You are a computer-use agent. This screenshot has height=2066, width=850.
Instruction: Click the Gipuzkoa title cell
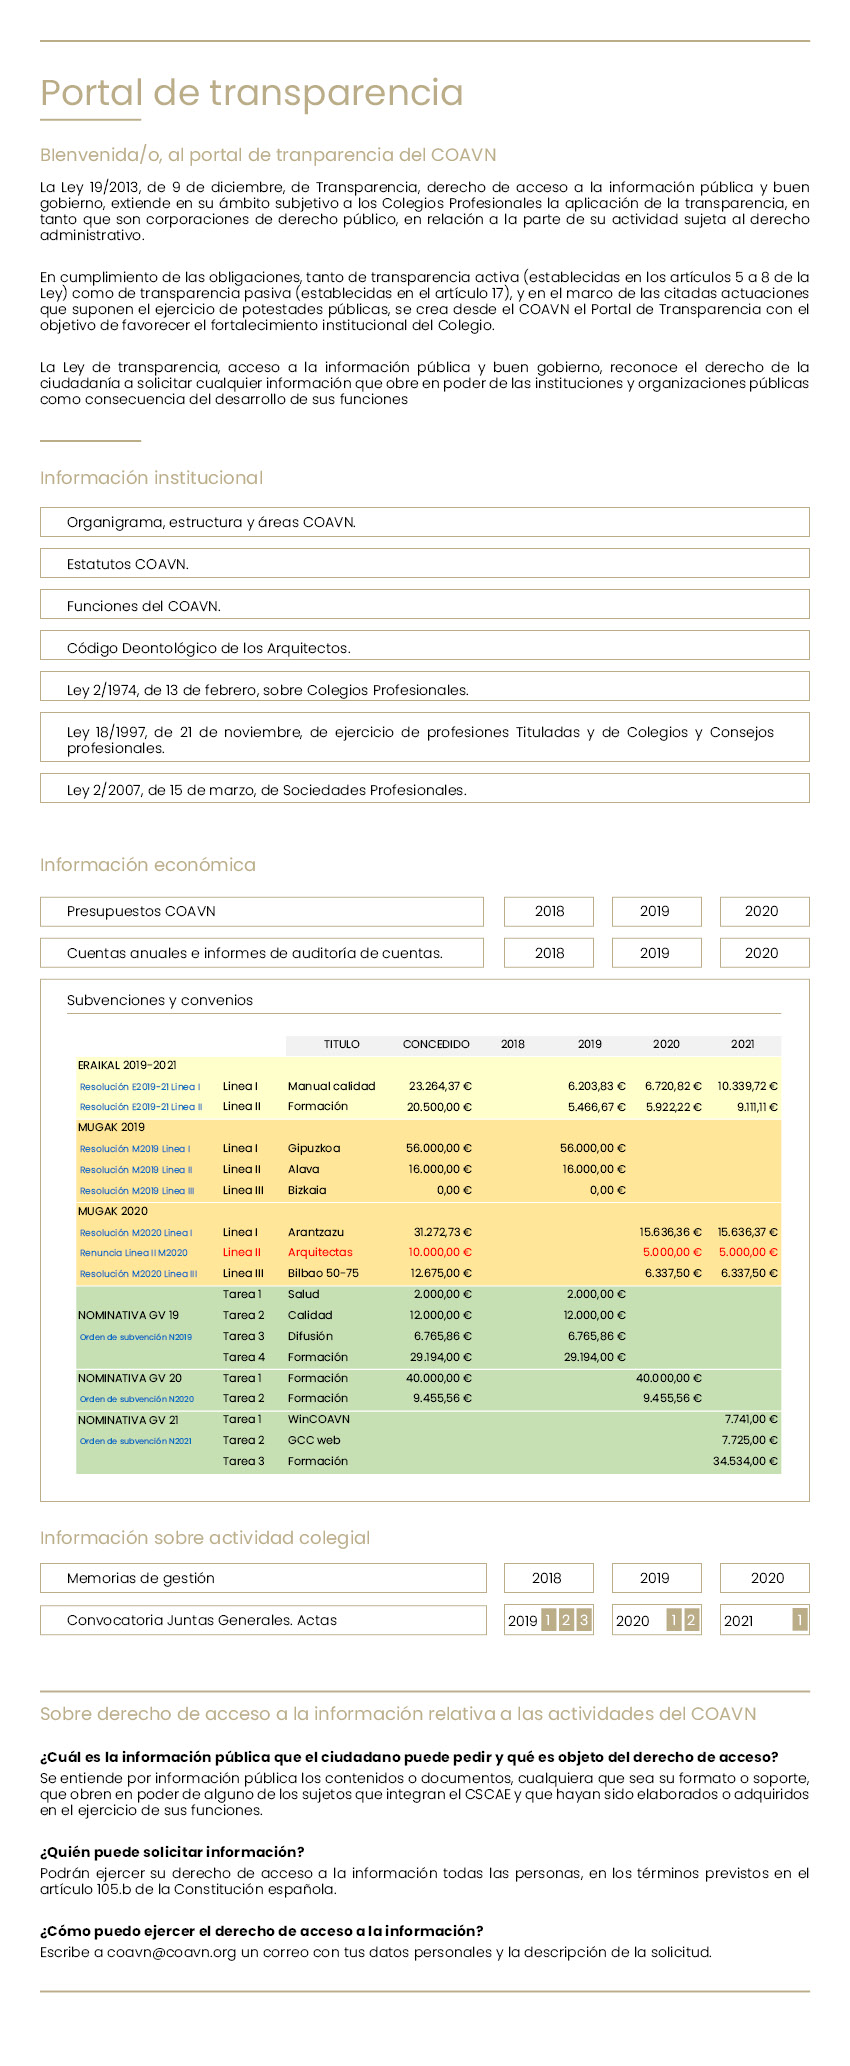314,1148
